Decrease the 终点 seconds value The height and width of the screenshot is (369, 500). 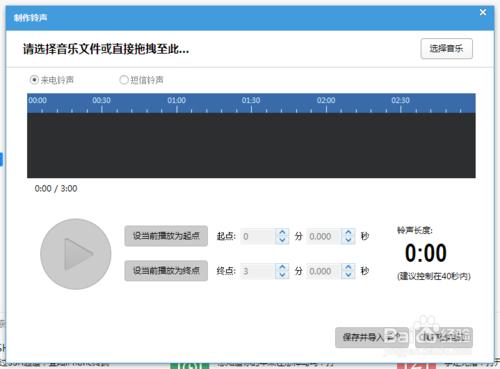(x=348, y=275)
